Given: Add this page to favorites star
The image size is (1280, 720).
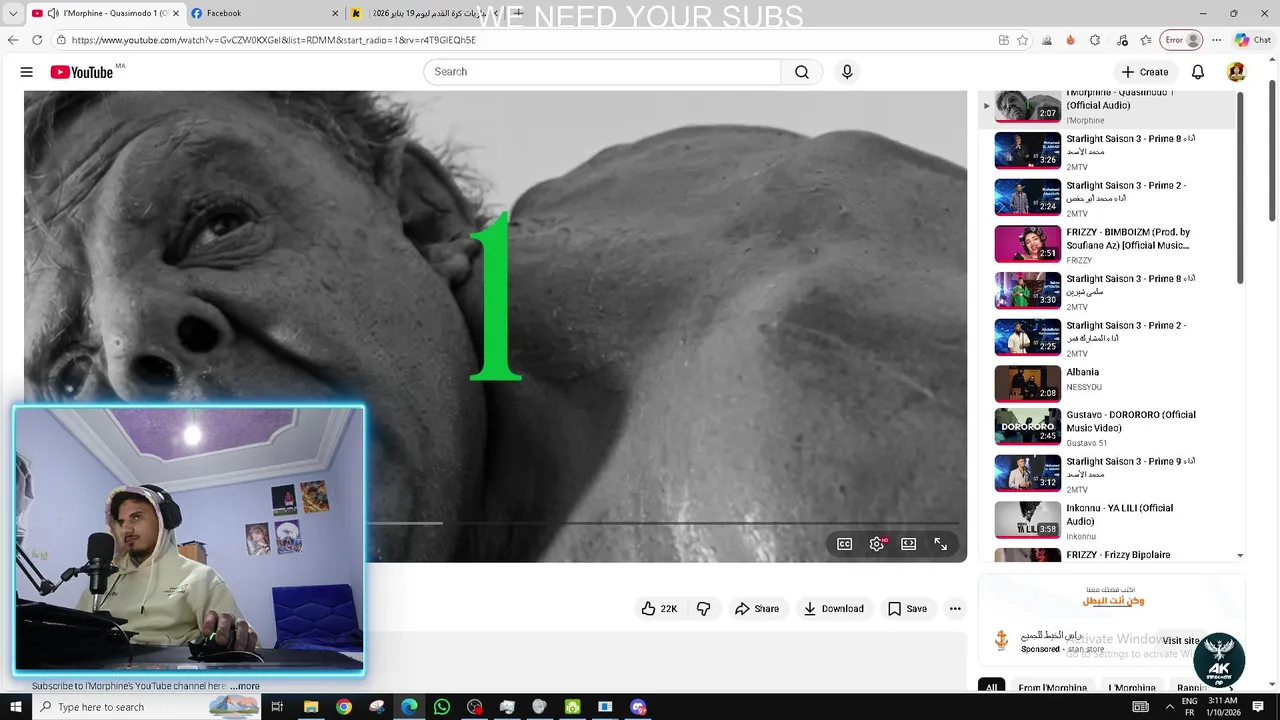Looking at the screenshot, I should click(1022, 40).
